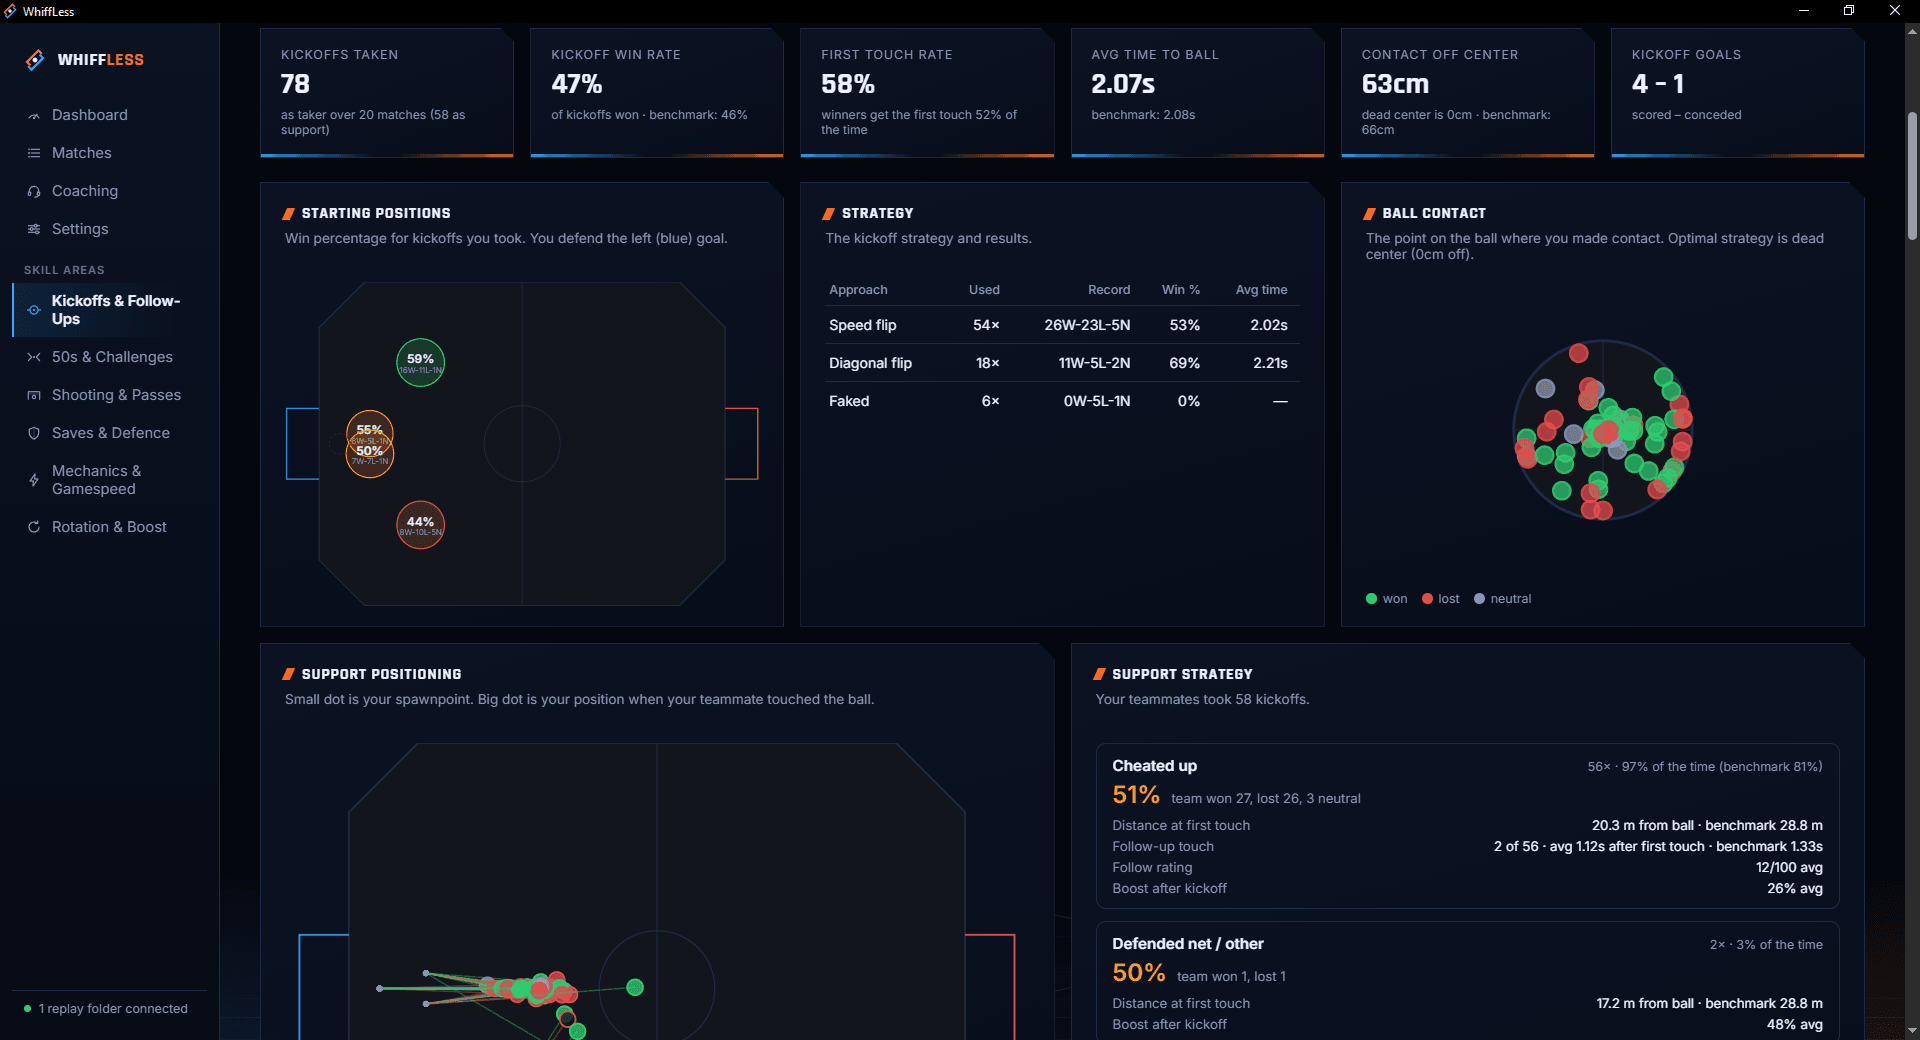The width and height of the screenshot is (1920, 1040).
Task: Click the Defended net / other card title
Action: 1188,944
